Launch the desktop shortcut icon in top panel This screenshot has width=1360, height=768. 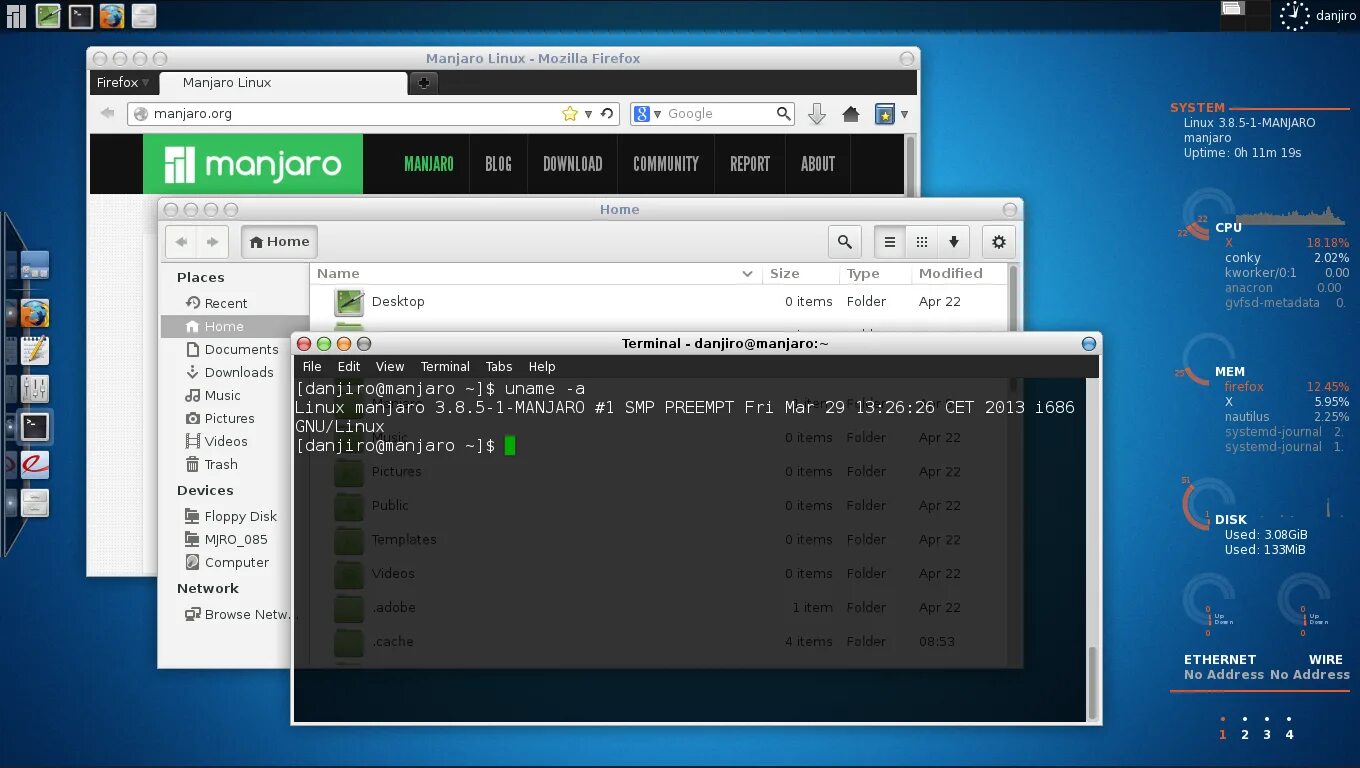(48, 15)
